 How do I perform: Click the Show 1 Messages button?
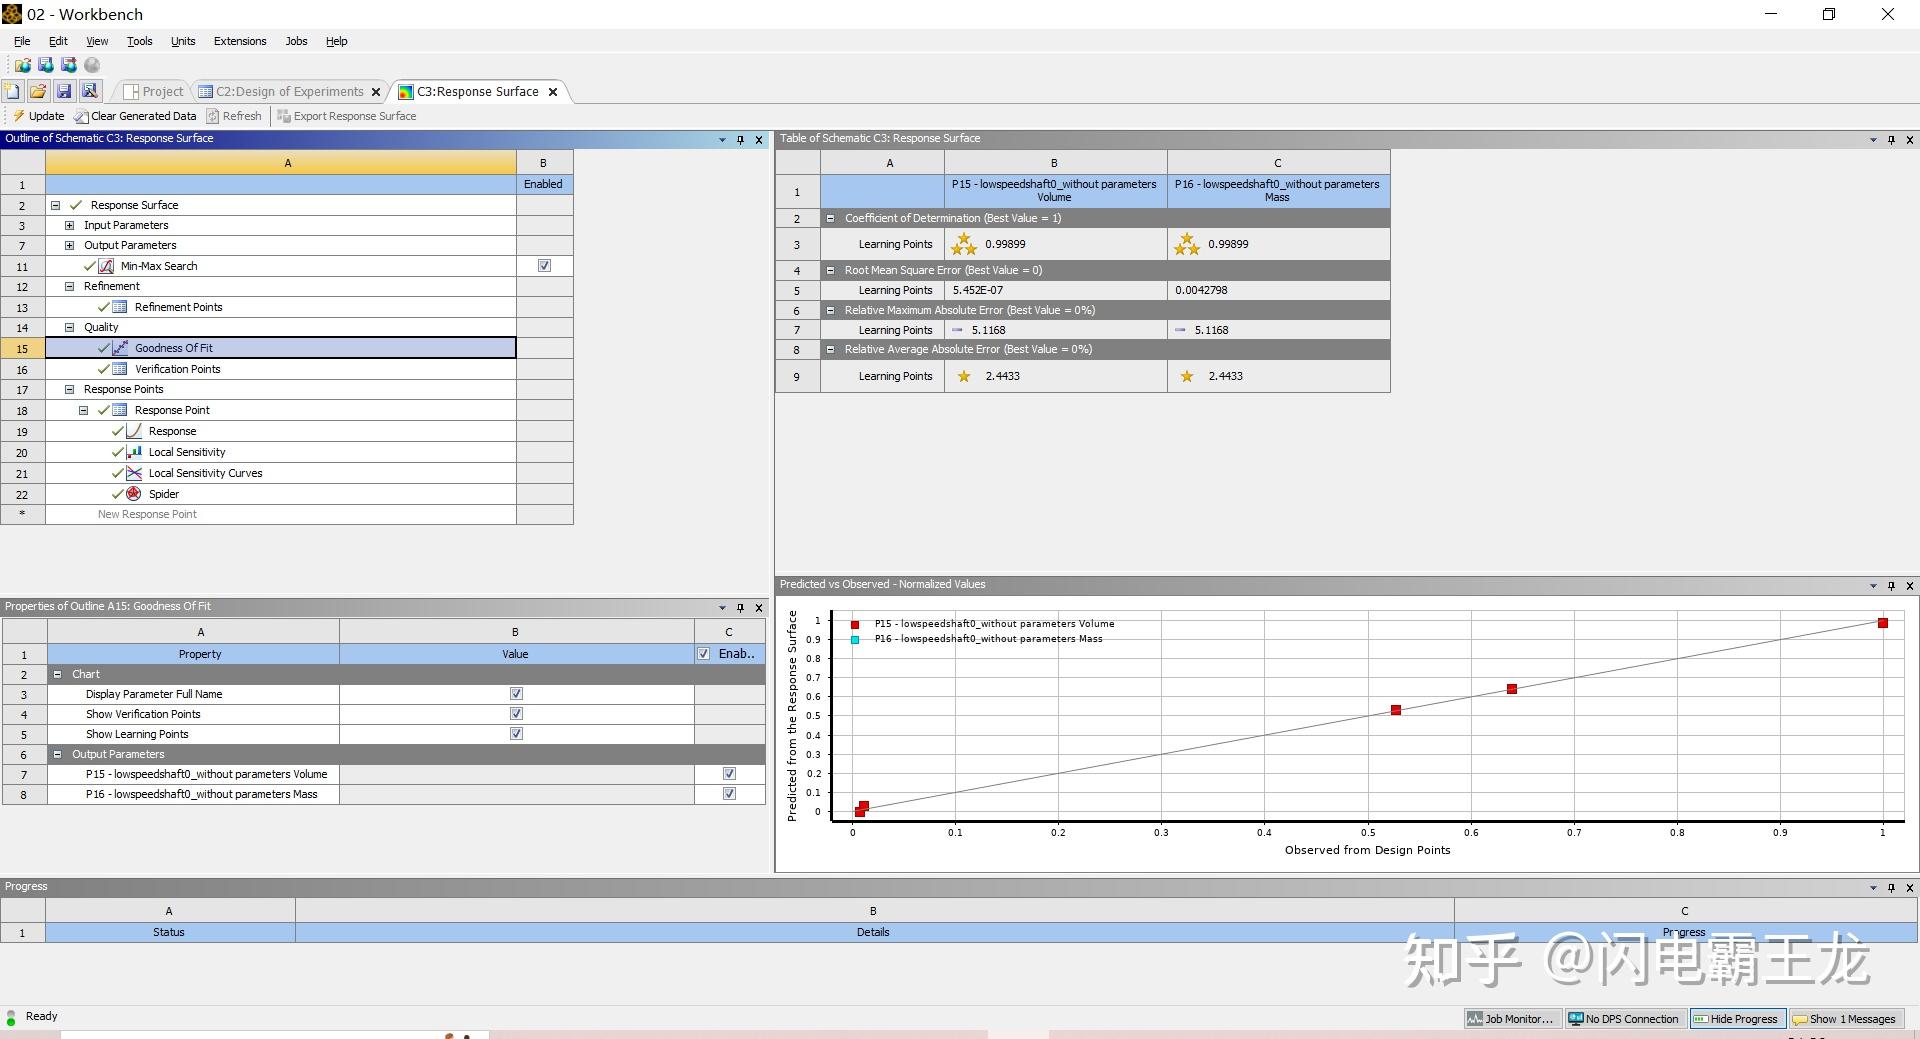pyautogui.click(x=1845, y=1018)
